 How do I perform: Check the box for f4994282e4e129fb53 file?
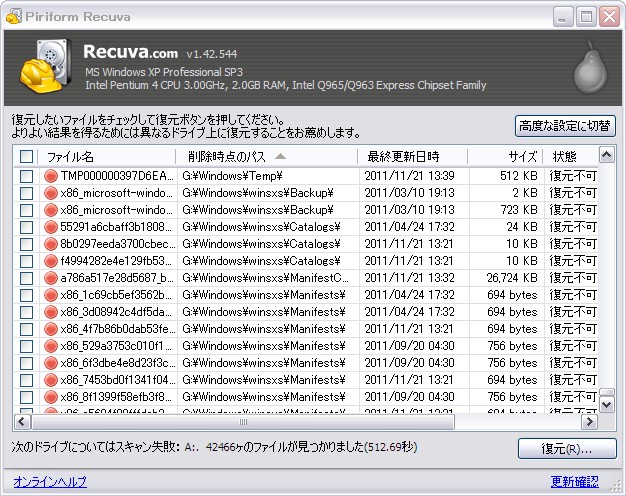tap(26, 261)
